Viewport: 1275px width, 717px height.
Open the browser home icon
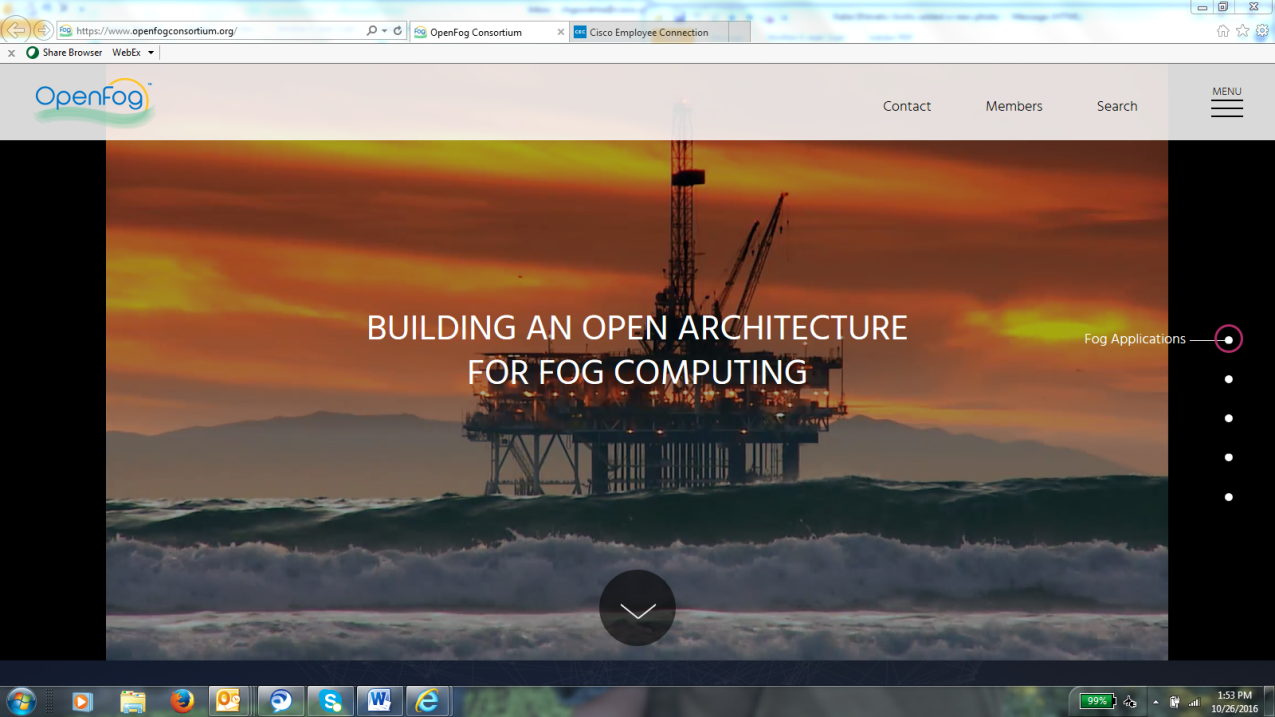(1222, 31)
